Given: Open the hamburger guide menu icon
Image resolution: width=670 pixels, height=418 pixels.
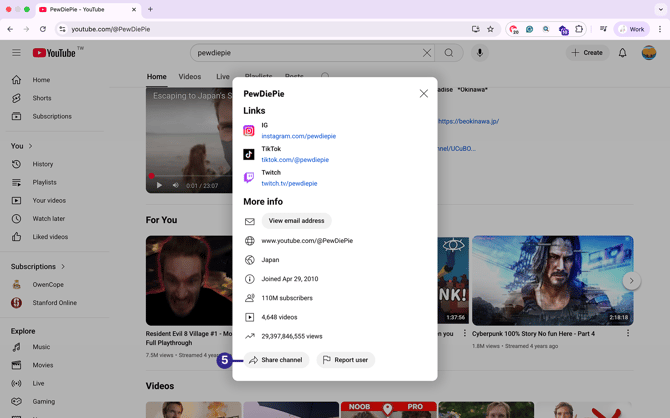Looking at the screenshot, I should (16, 53).
